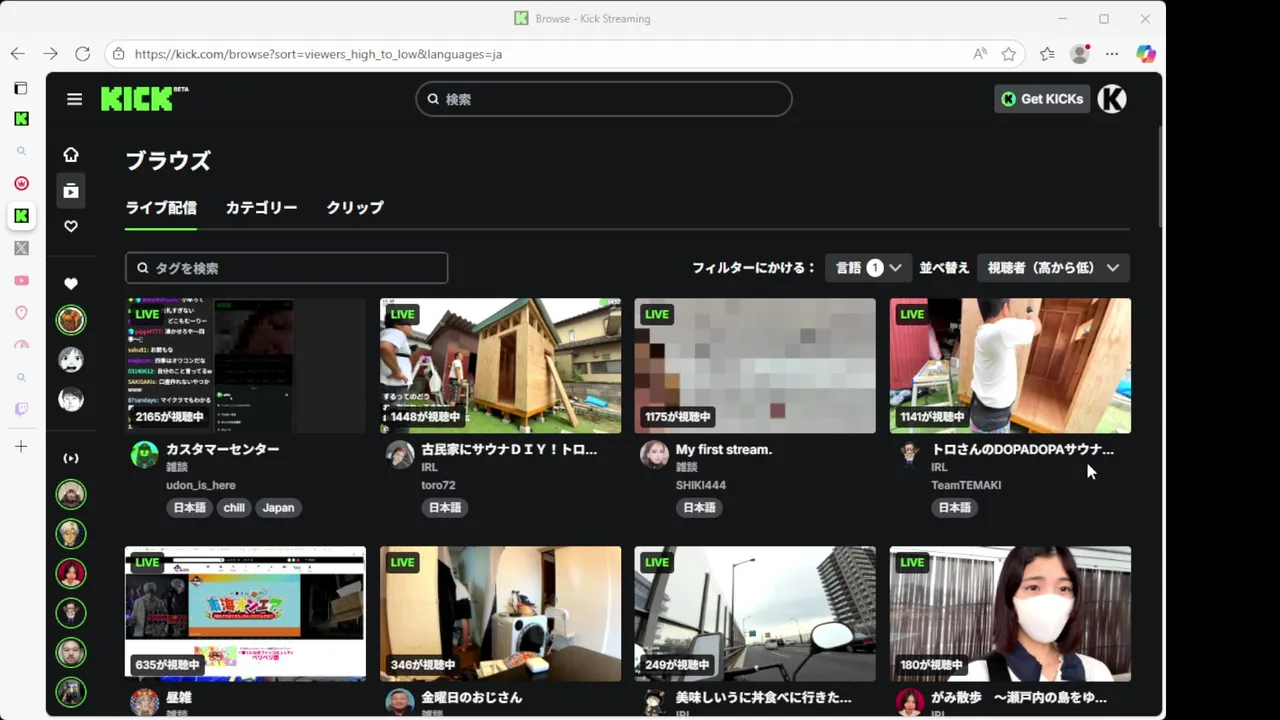Open the 346 viewers stream thumbnail
1280x720 pixels.
[500, 613]
